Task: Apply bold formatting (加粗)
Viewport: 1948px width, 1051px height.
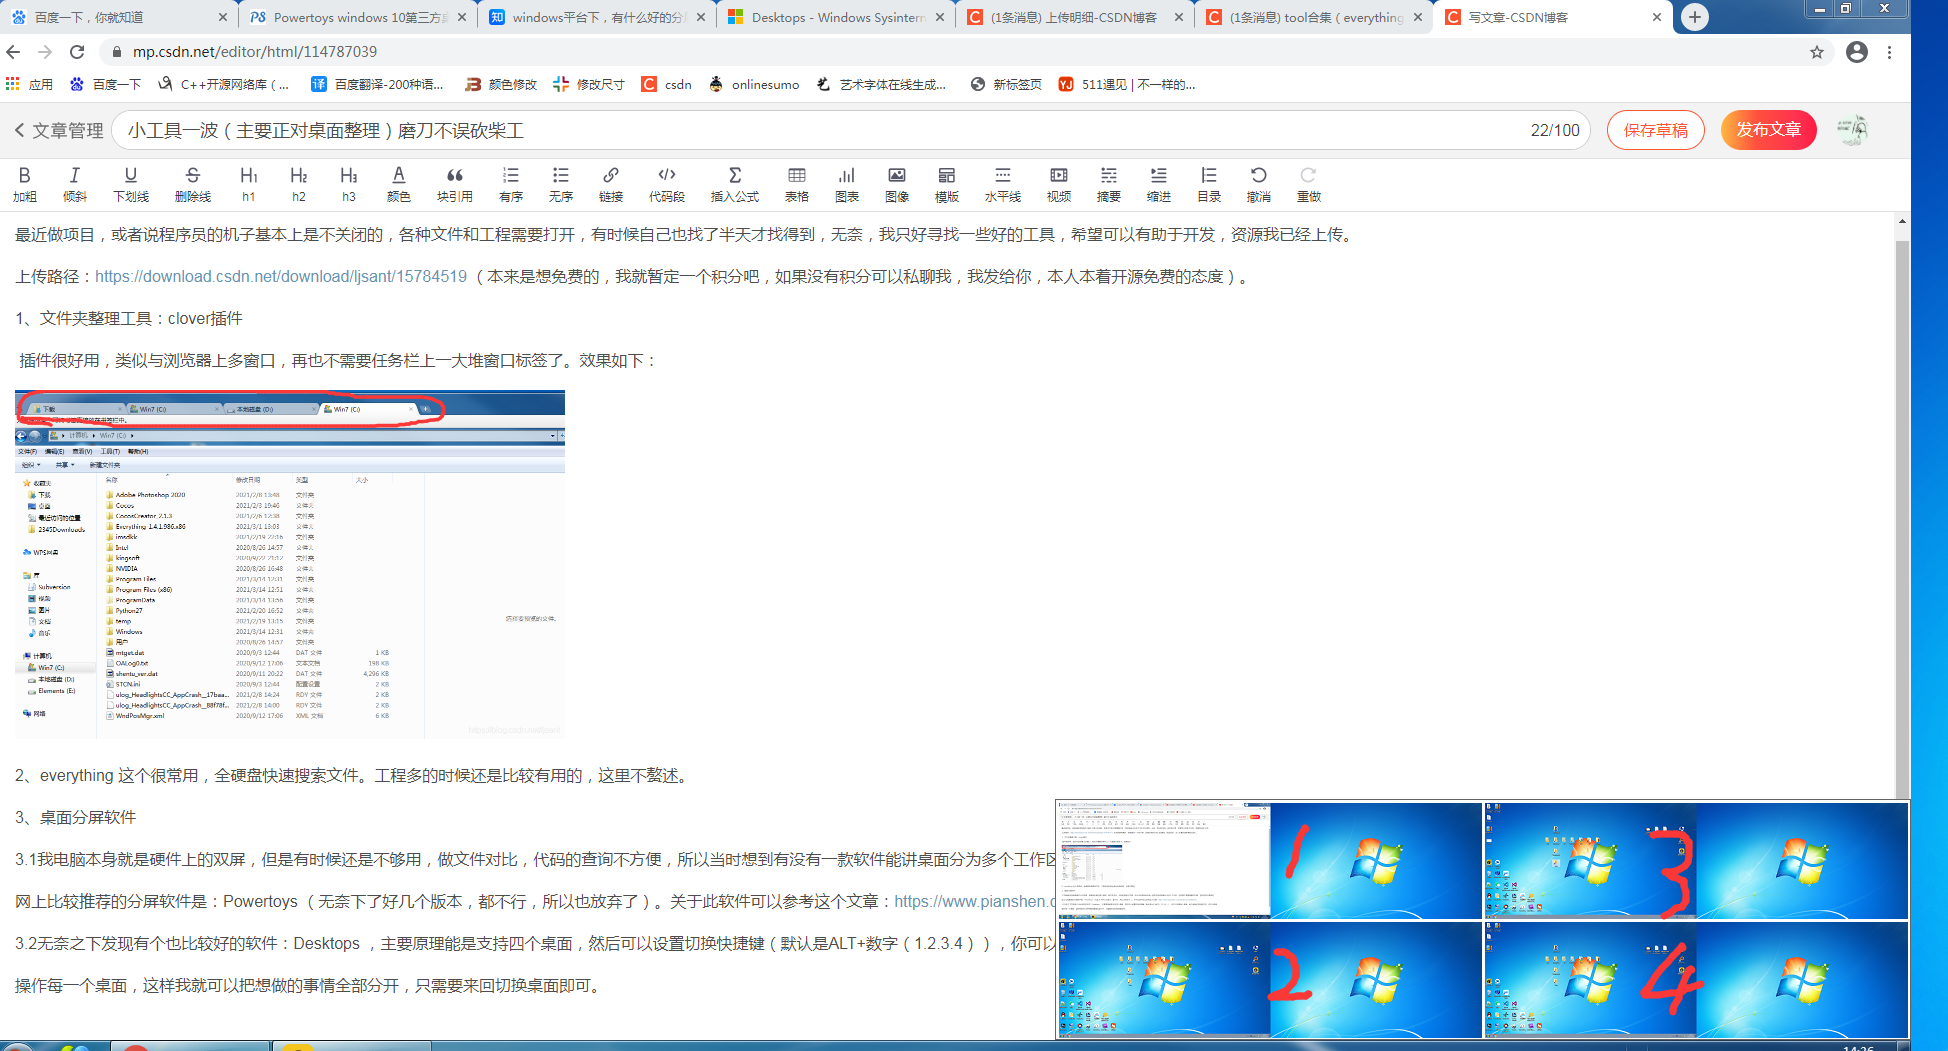Action: [x=25, y=185]
